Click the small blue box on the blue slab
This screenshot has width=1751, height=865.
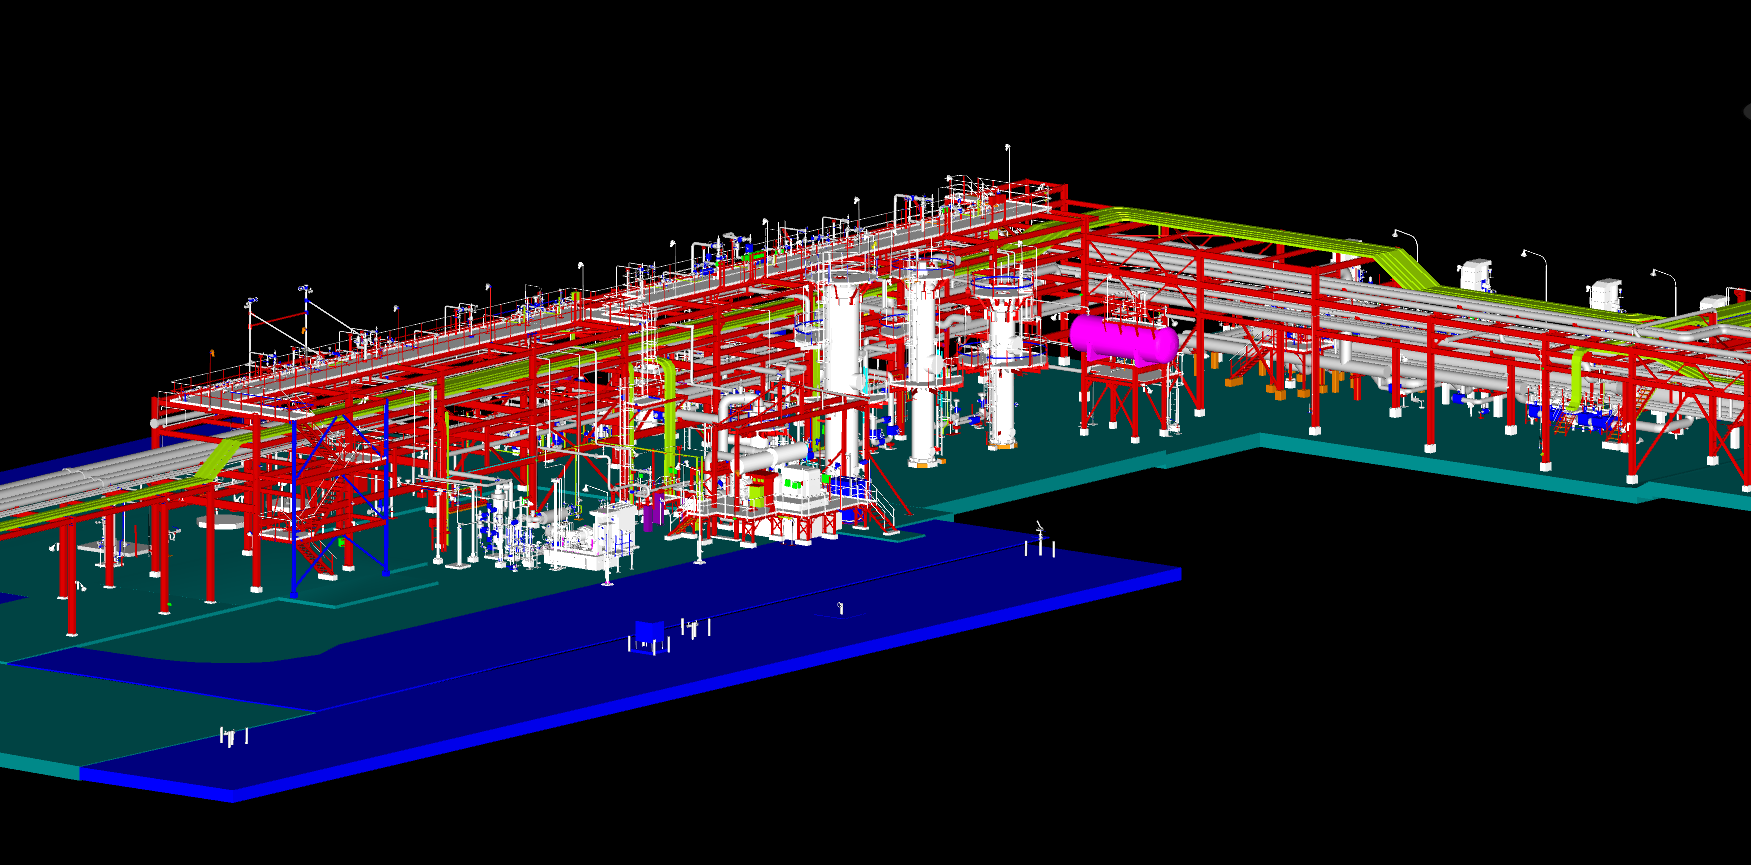649,634
